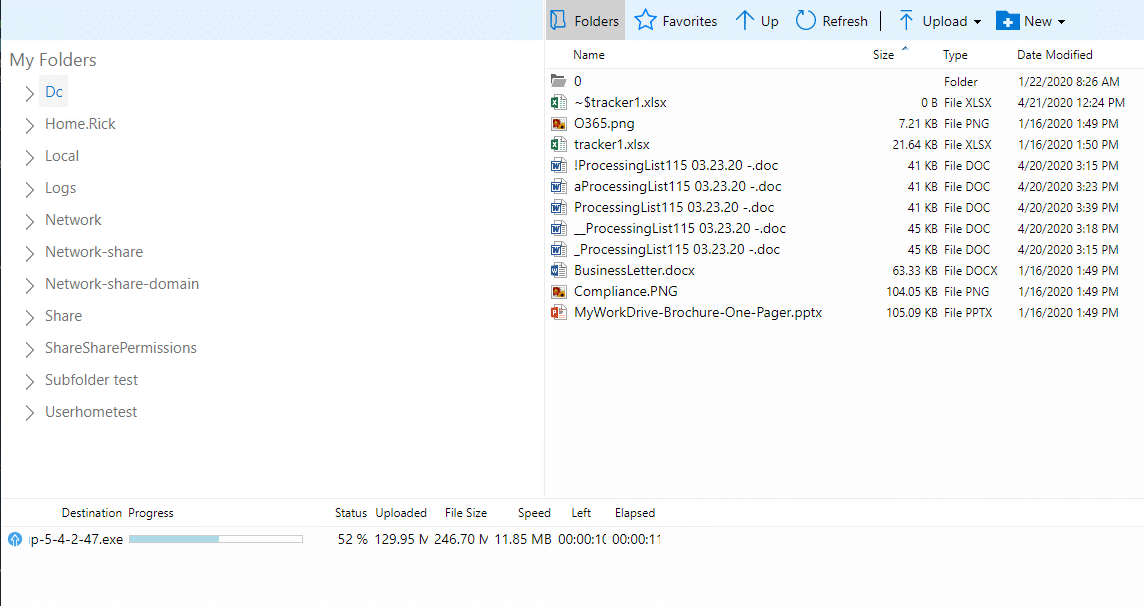Click the PowerPoint icon for MyWorkDrive brochure
Viewport: 1144px width, 606px height.
pyautogui.click(x=559, y=313)
